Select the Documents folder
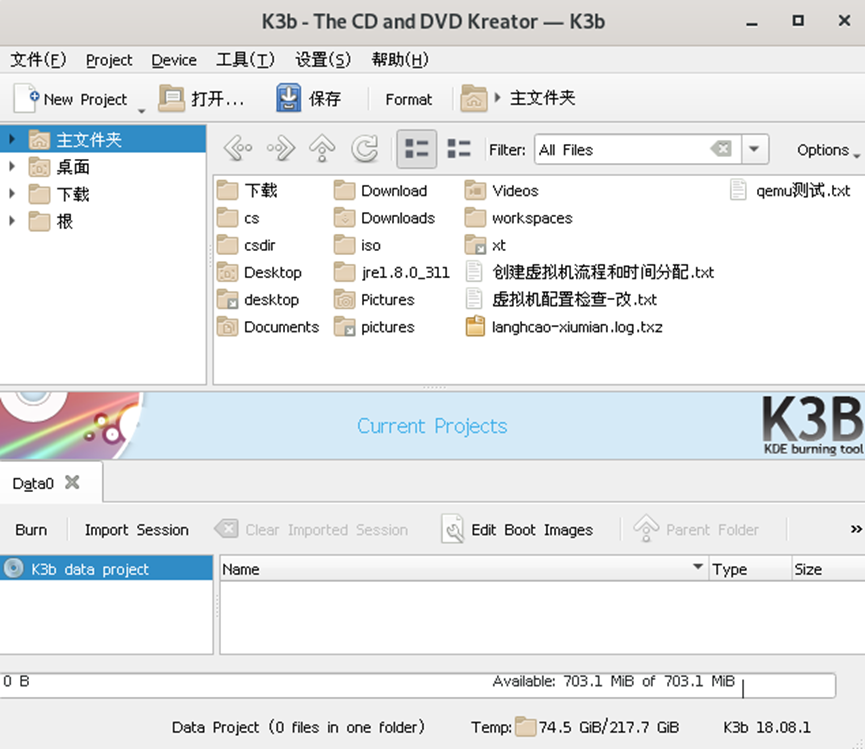This screenshot has width=865, height=749. pyautogui.click(x=268, y=327)
